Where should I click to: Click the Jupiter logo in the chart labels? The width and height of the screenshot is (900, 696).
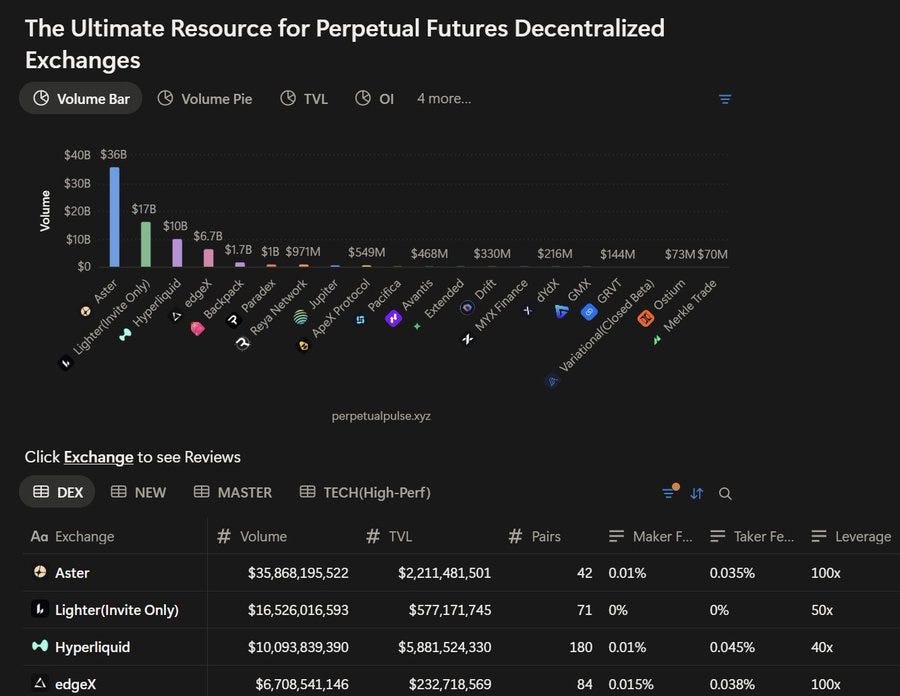click(x=300, y=315)
